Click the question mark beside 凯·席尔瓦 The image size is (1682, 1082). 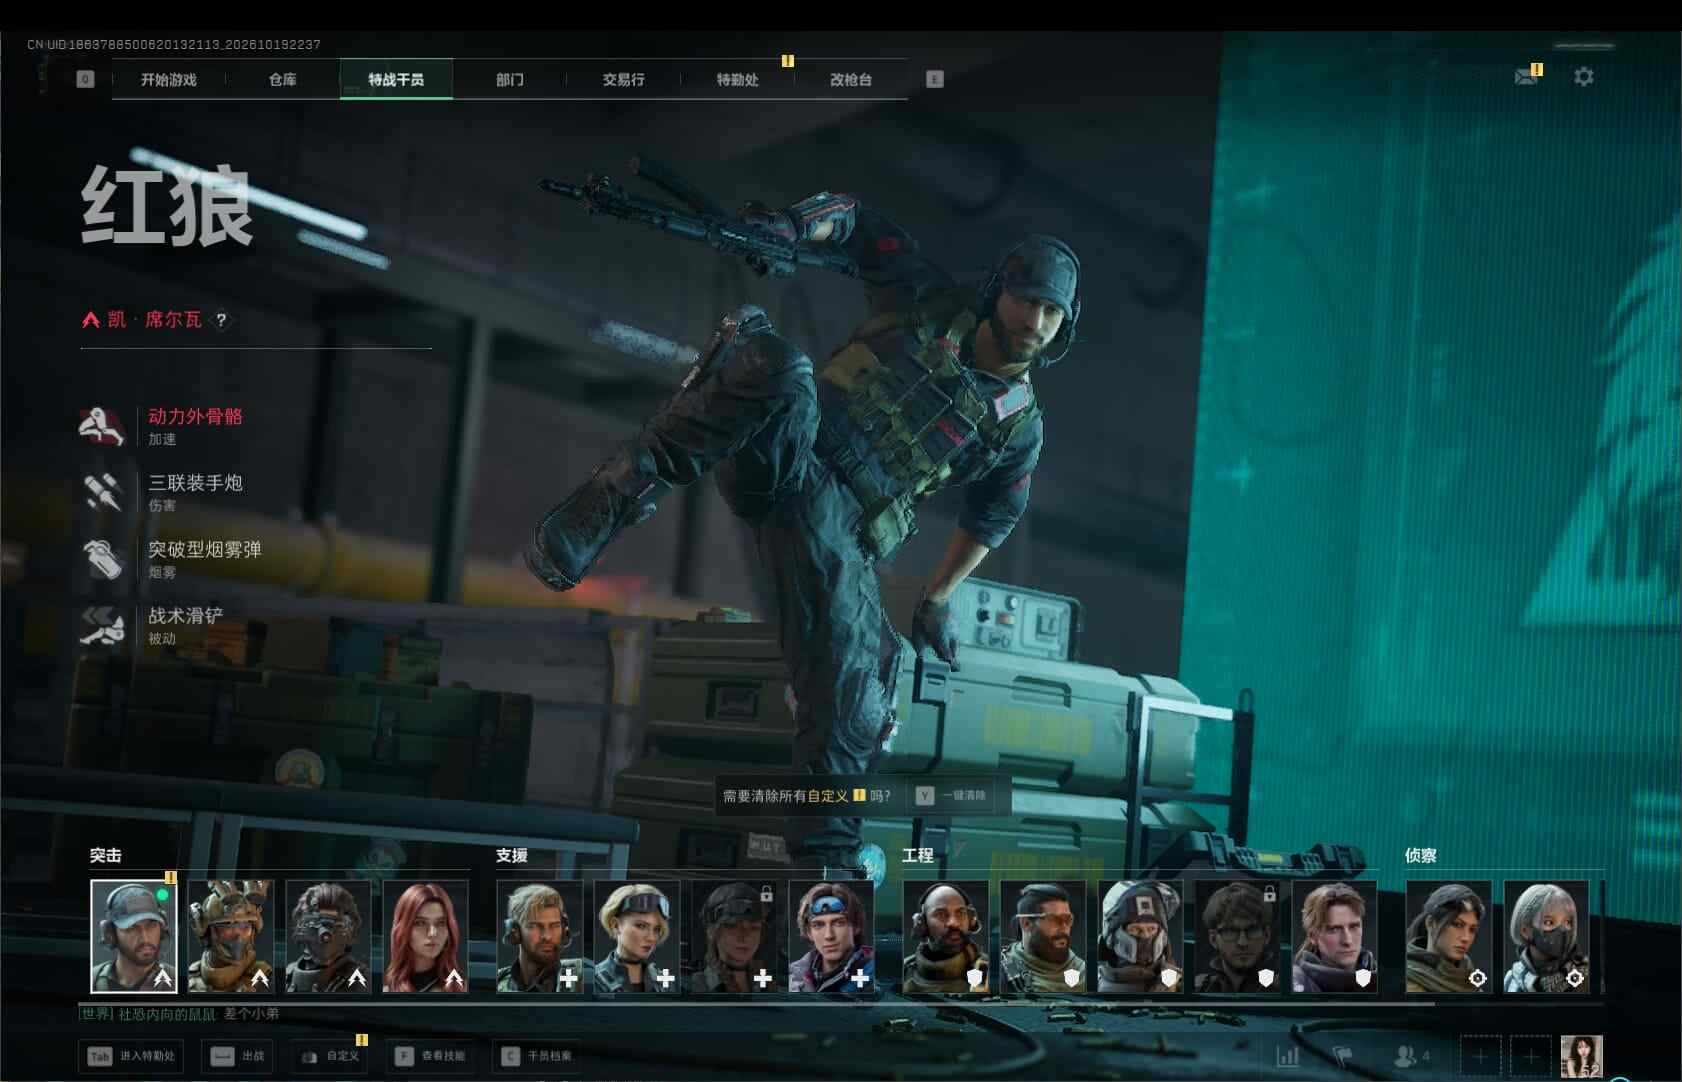[221, 320]
